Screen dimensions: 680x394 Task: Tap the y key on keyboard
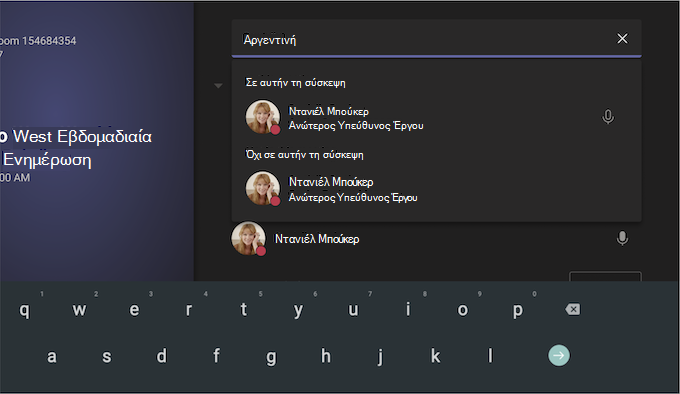[x=298, y=310]
